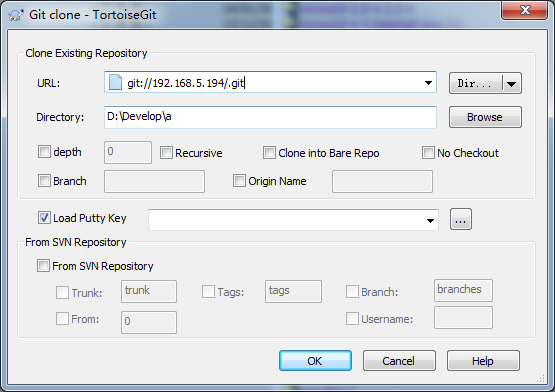Confirm clone with the OK button
This screenshot has width=555, height=392.
click(x=315, y=361)
